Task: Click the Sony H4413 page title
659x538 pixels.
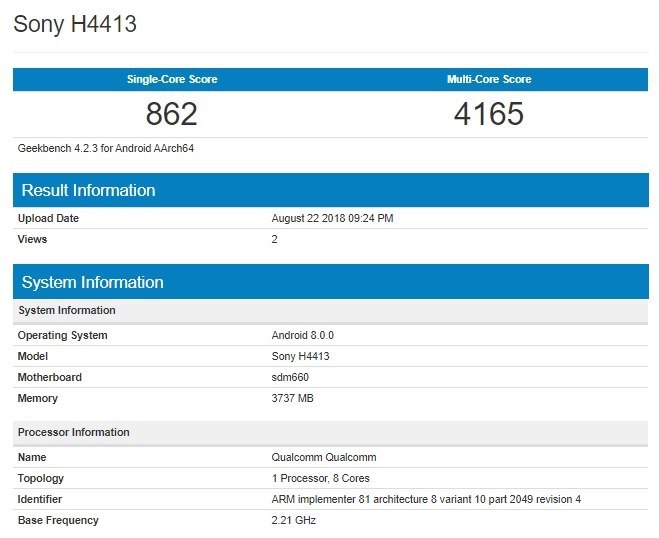Action: pyautogui.click(x=75, y=24)
